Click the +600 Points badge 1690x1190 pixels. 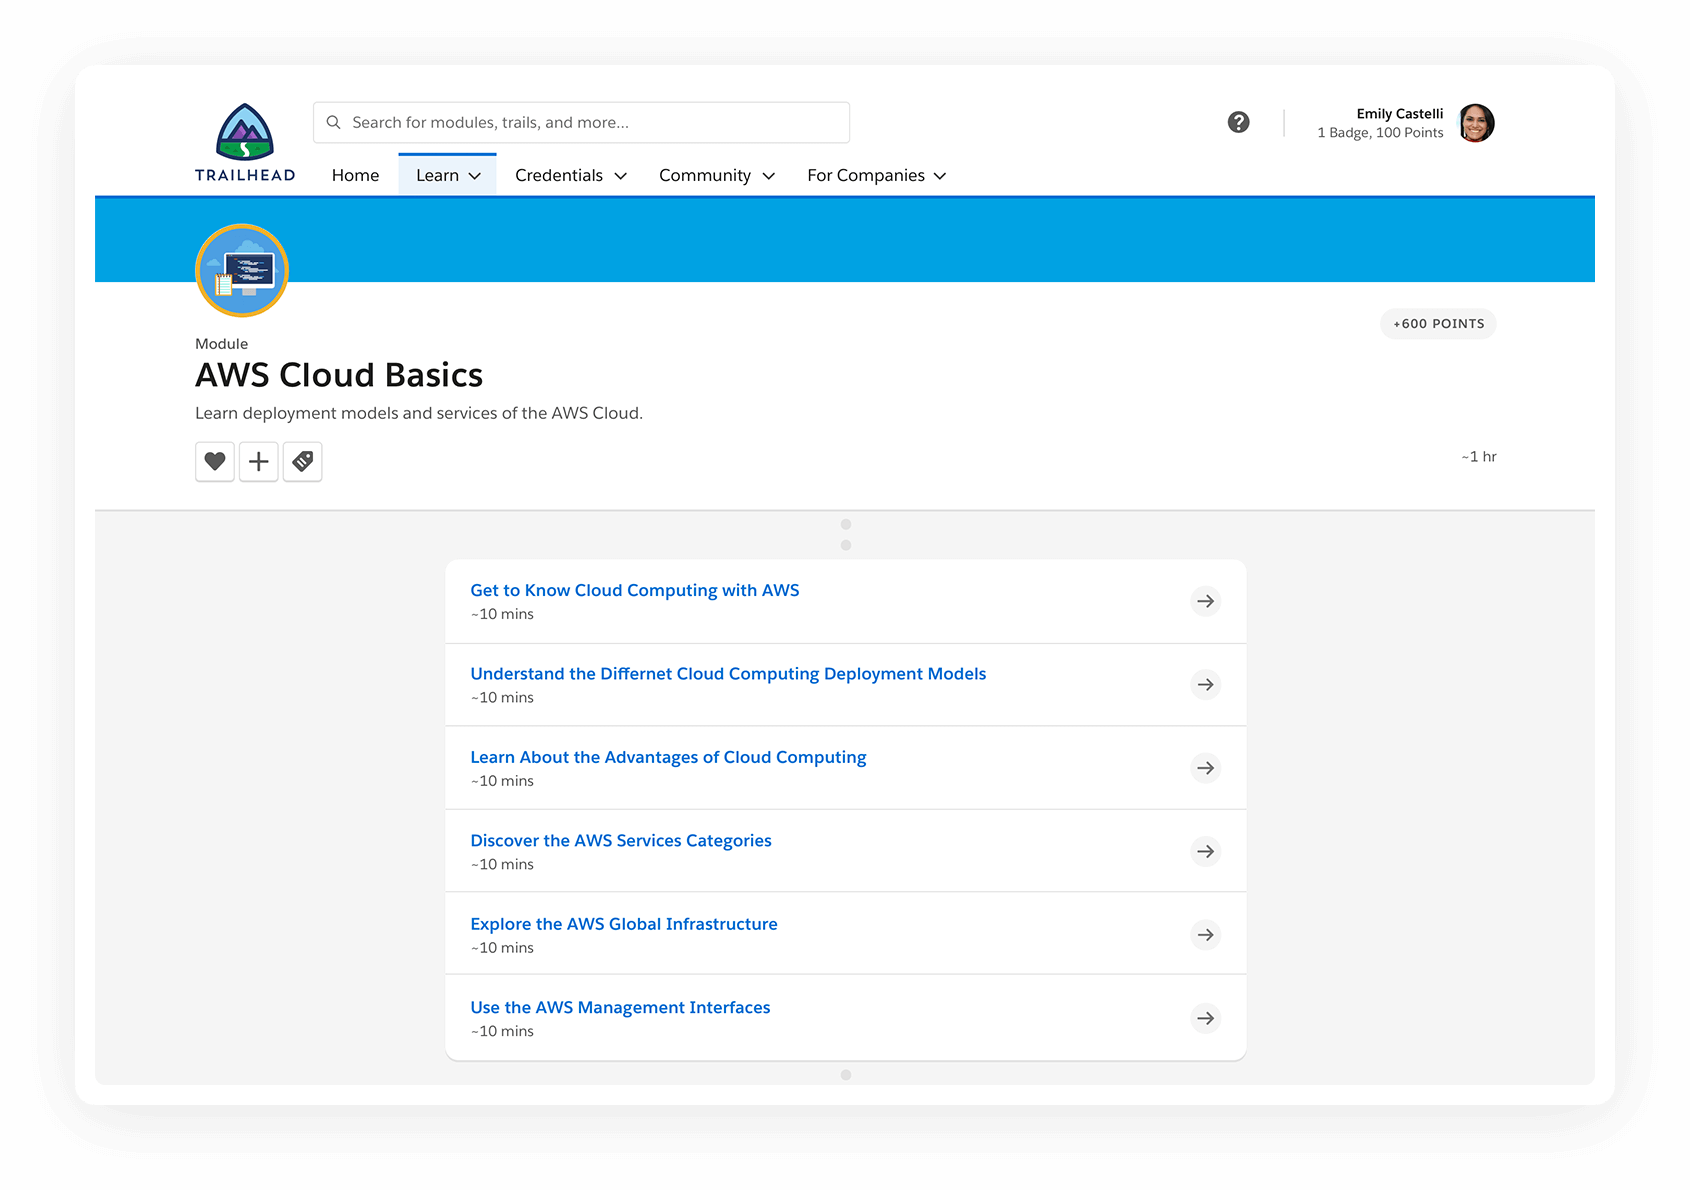(1438, 324)
